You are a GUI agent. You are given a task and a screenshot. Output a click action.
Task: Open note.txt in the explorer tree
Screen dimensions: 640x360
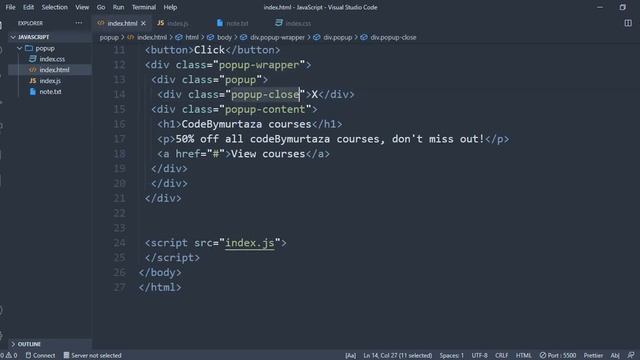[x=50, y=92]
